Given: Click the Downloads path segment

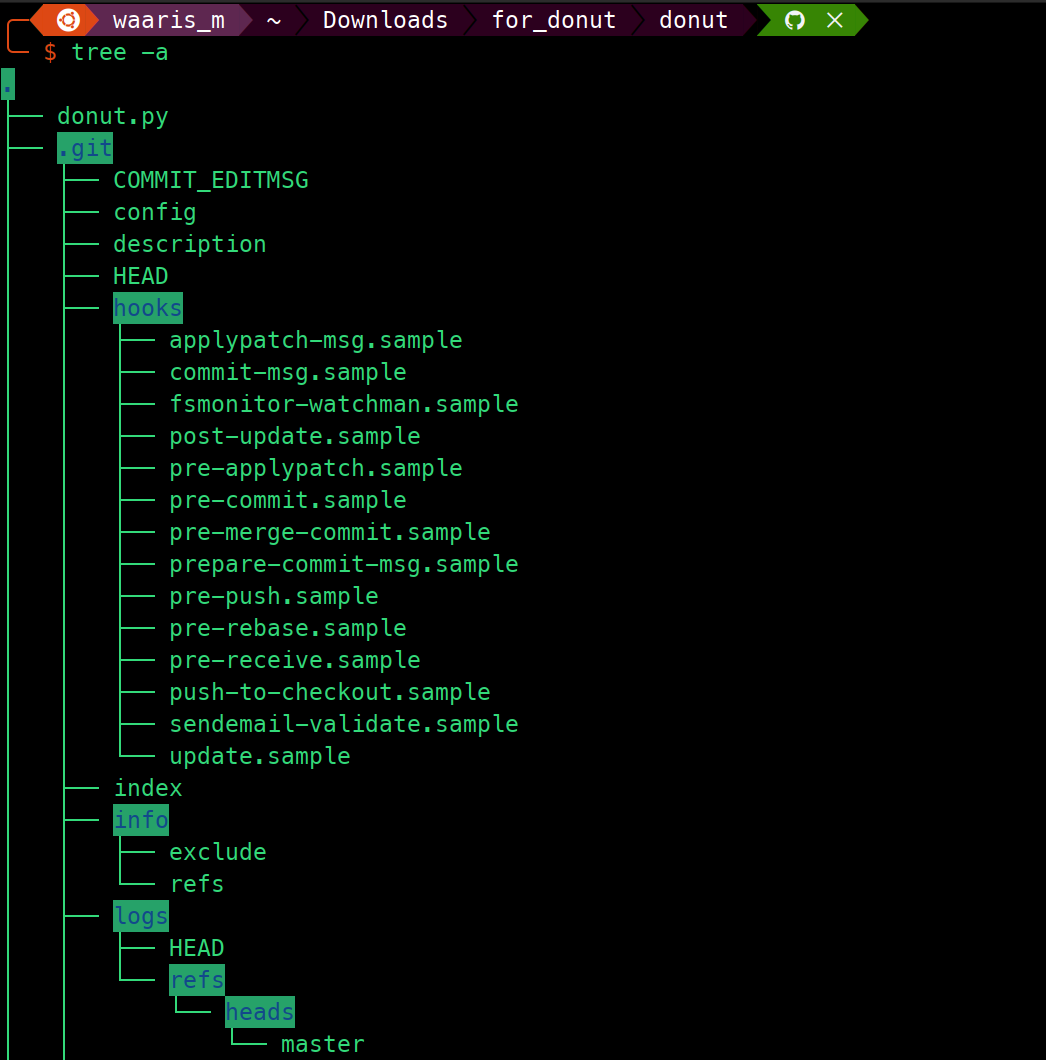Looking at the screenshot, I should tap(385, 20).
